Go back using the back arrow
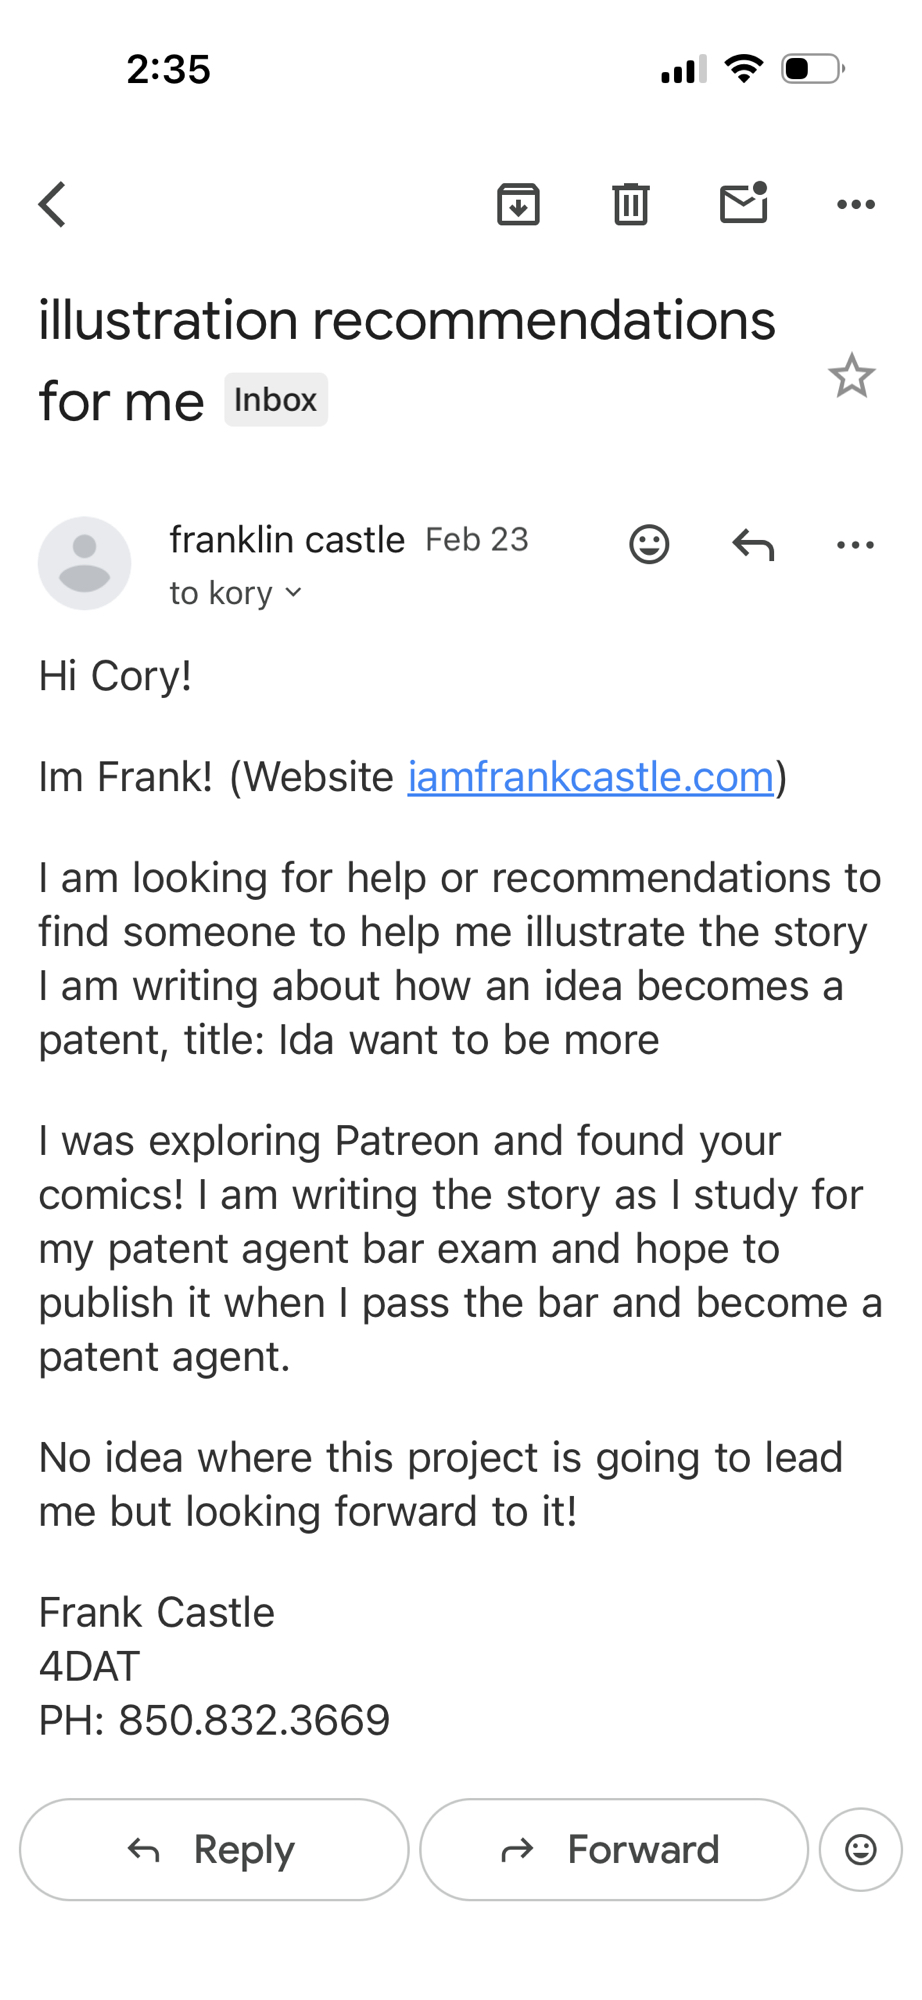Viewport: 922px width, 2000px height. pyautogui.click(x=53, y=205)
